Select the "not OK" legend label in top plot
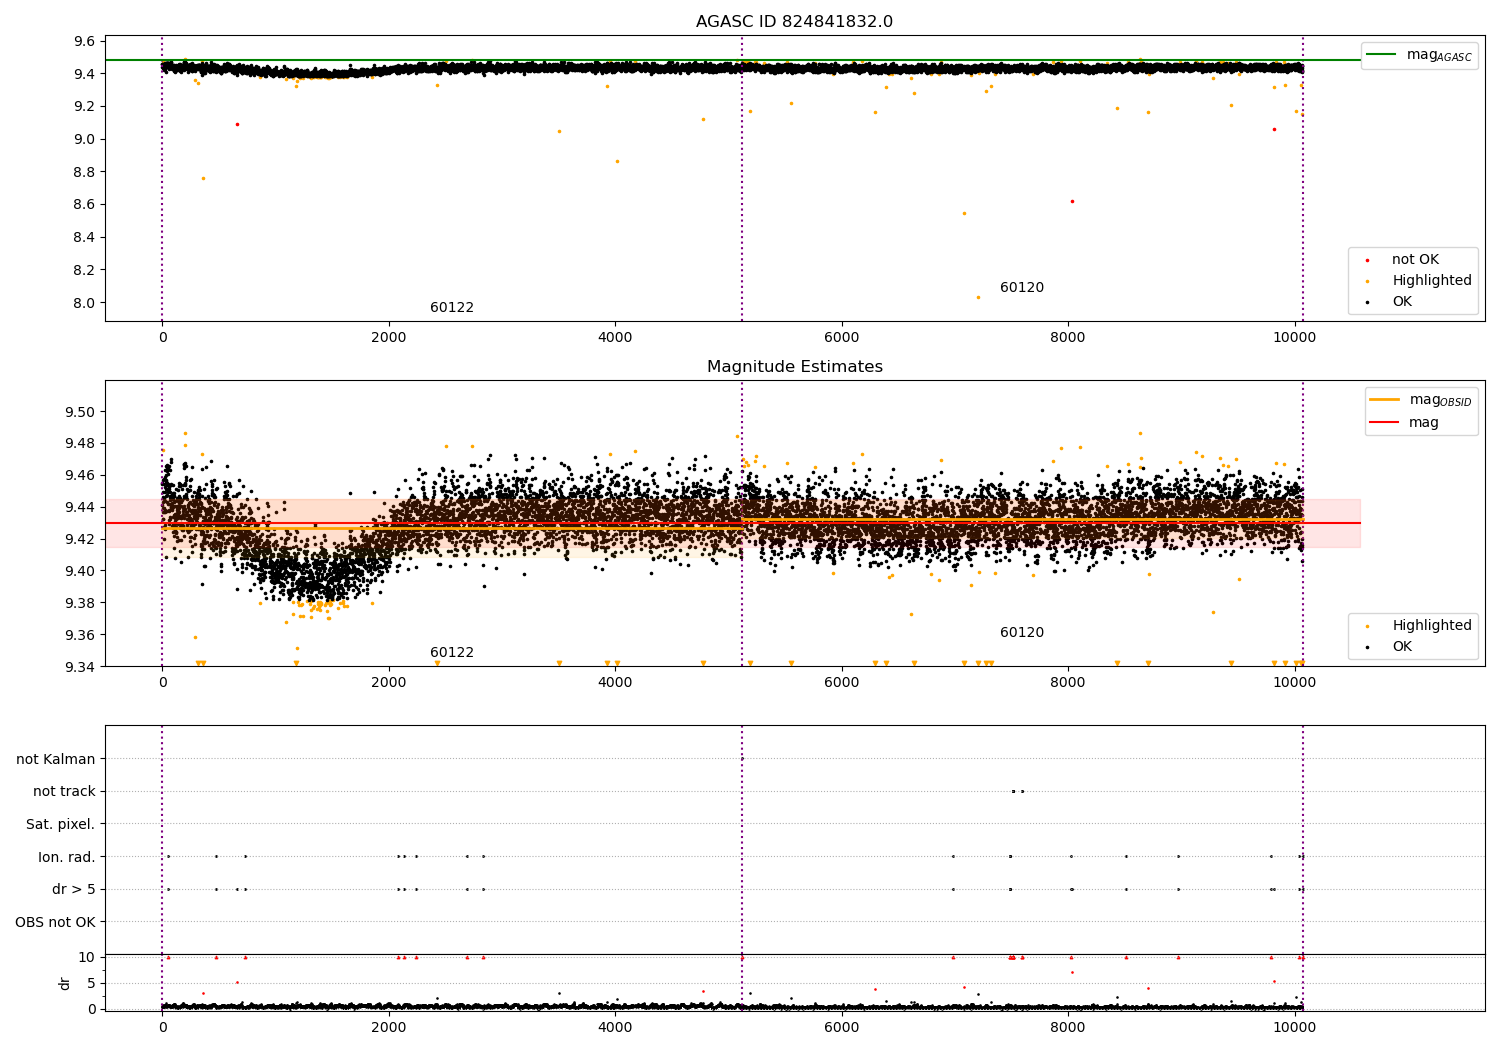Image resolution: width=1500 pixels, height=1050 pixels. point(1415,260)
